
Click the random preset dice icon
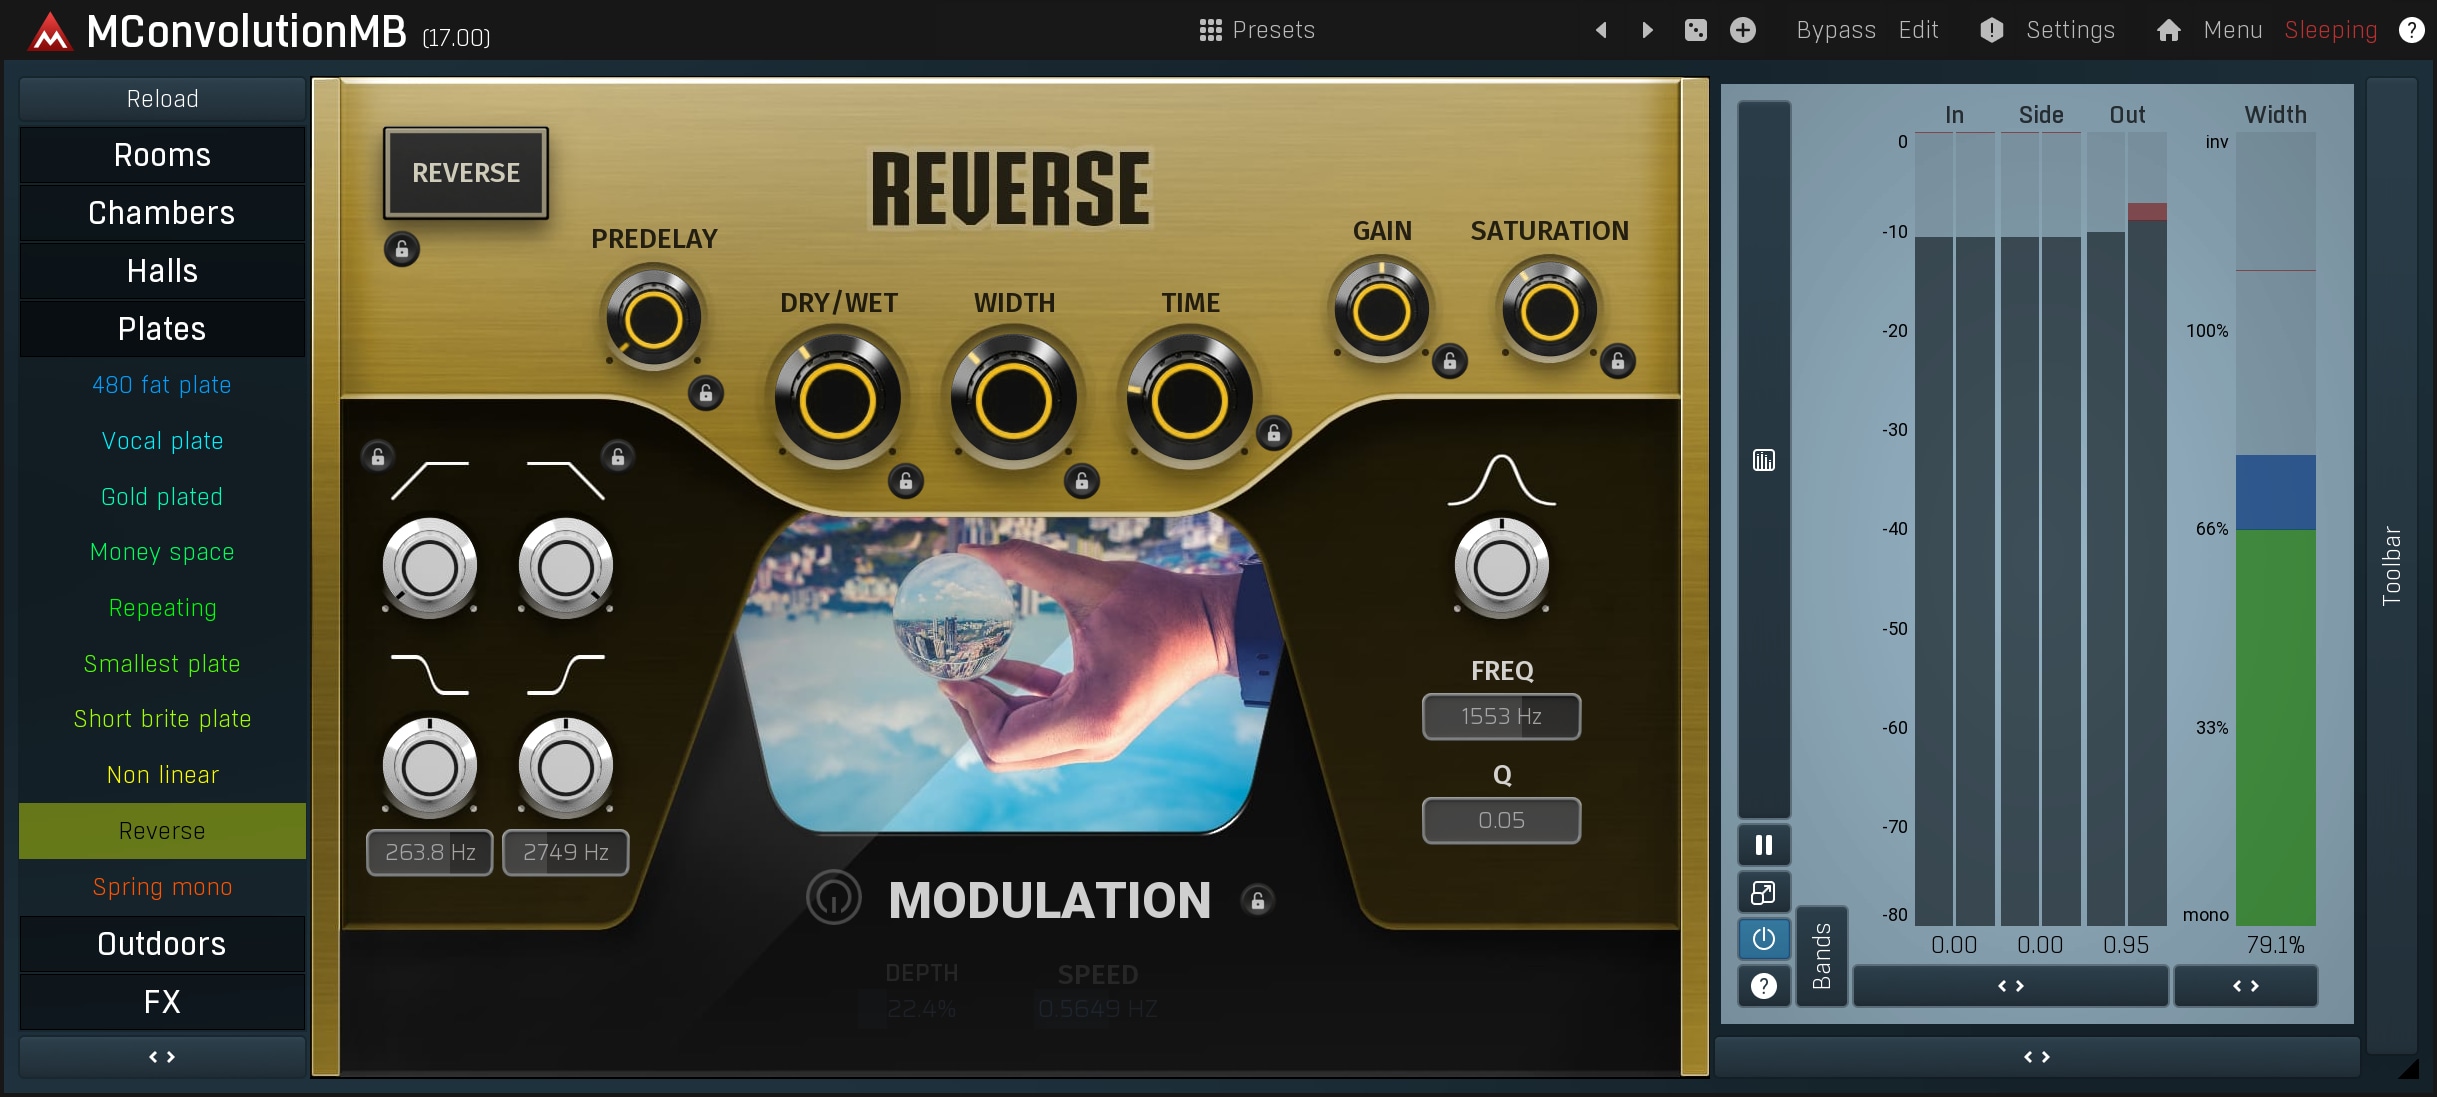pyautogui.click(x=1696, y=30)
